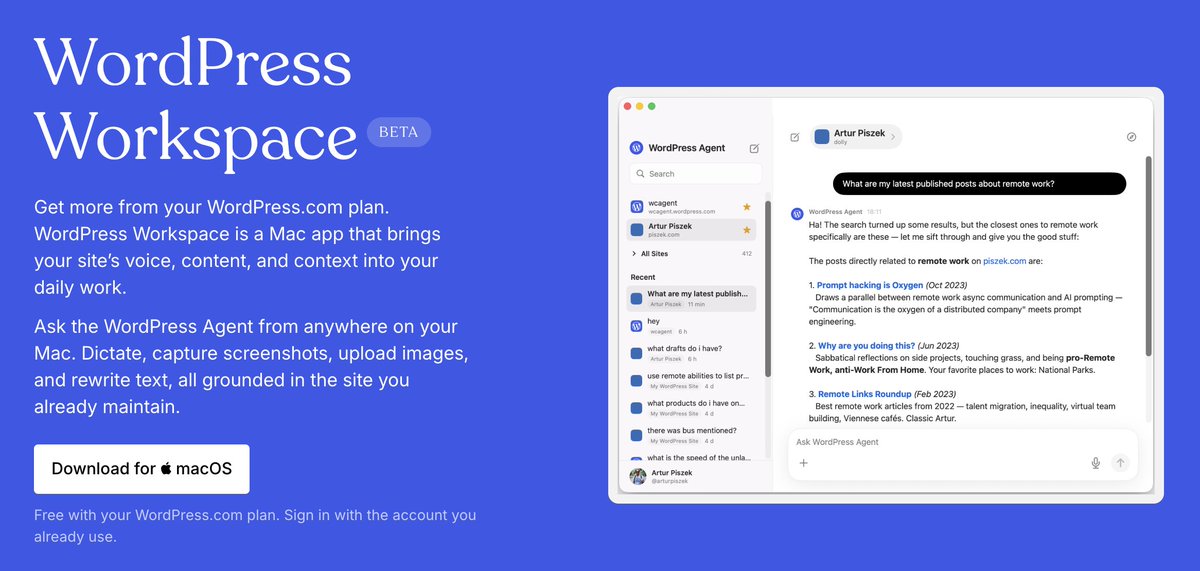Click the WordPress logo beside WordPress Agent title
Screen dimensions: 1200x571
pyautogui.click(x=636, y=148)
